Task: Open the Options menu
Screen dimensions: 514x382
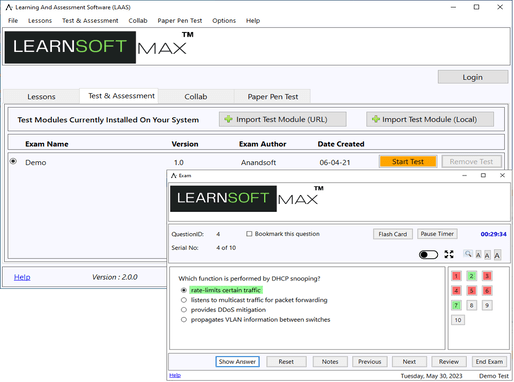Action: 224,21
